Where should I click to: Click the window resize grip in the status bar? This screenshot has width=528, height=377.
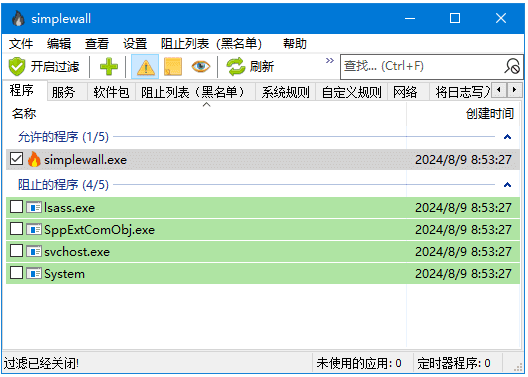518,367
